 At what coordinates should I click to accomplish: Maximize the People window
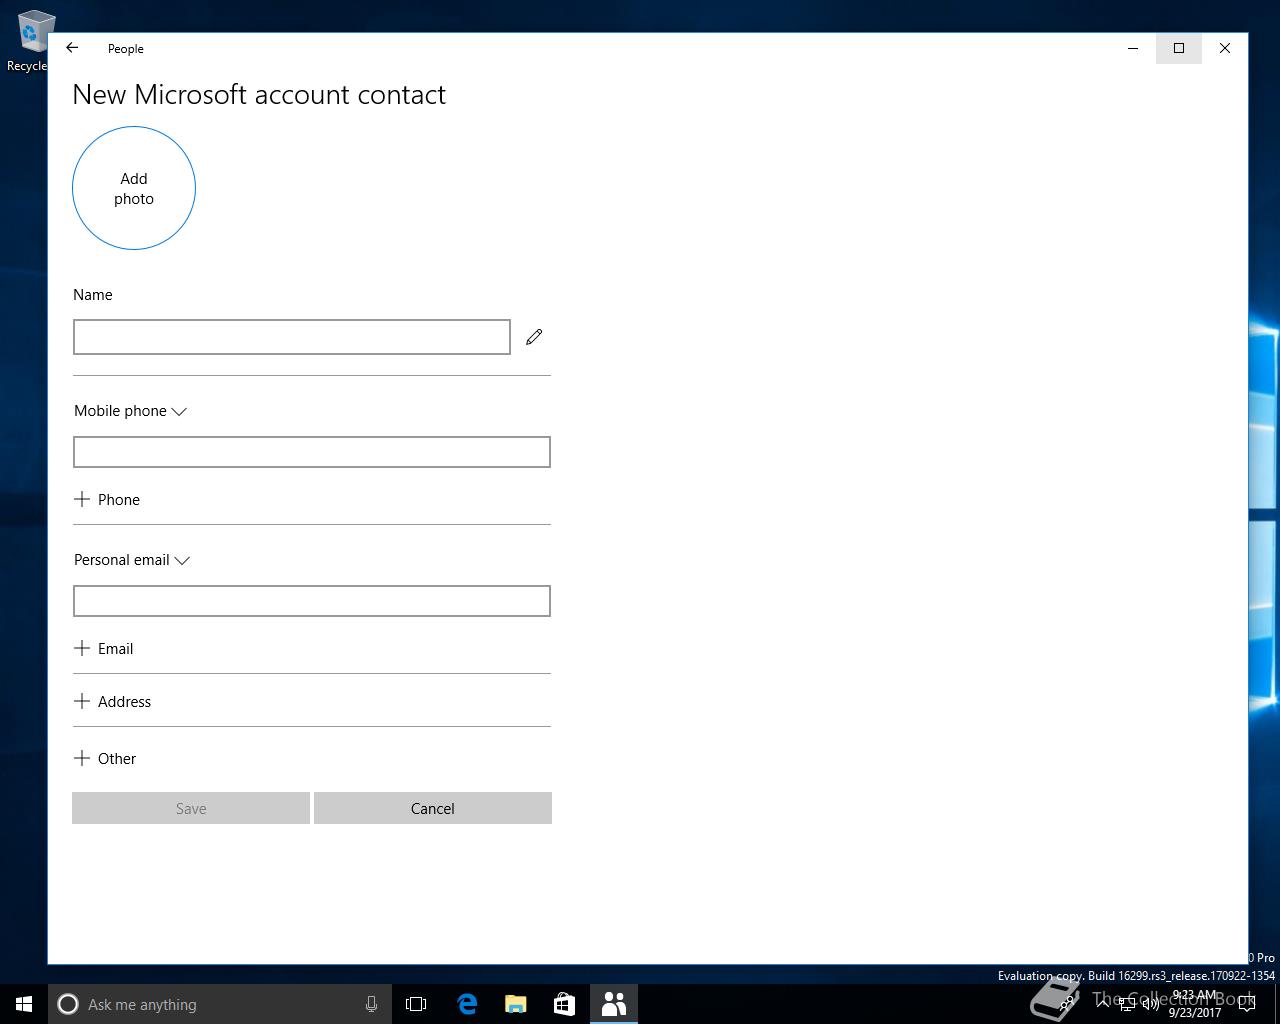click(1179, 48)
